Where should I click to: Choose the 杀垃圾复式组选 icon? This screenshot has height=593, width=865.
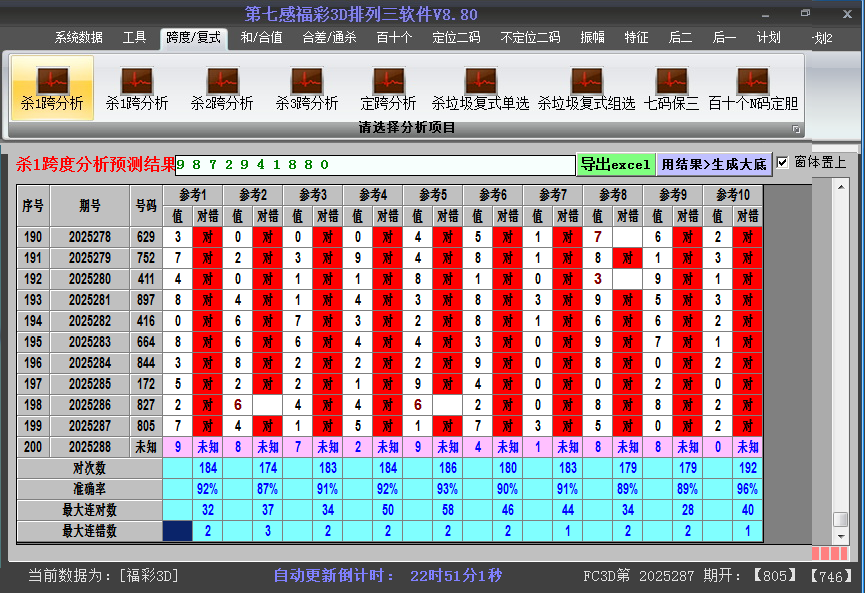[x=586, y=88]
